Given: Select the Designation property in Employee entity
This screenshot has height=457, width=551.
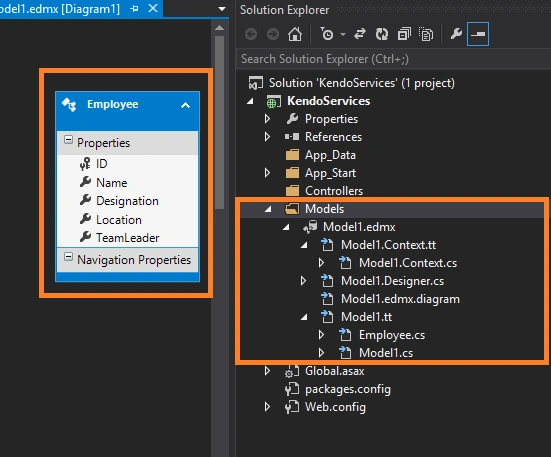Looking at the screenshot, I should (x=127, y=201).
